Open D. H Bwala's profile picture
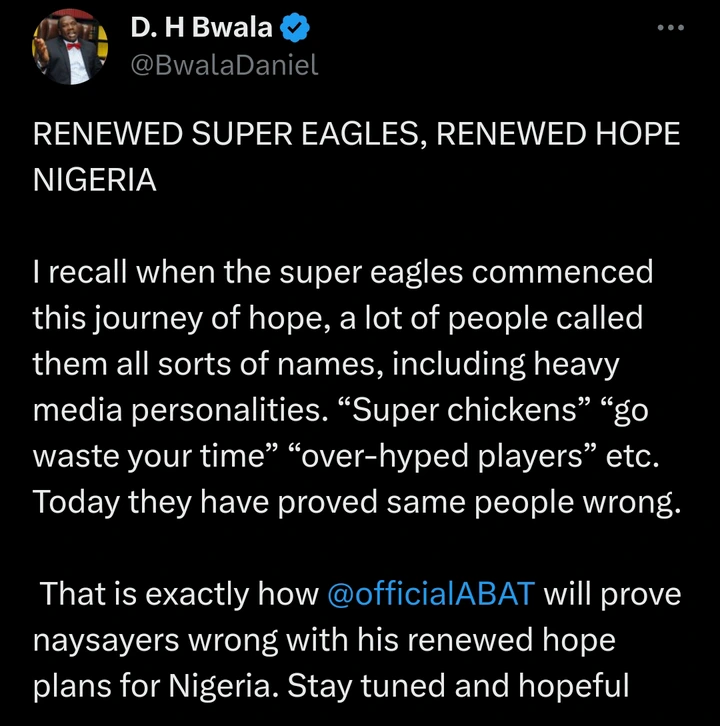The height and width of the screenshot is (726, 720). [x=70, y=47]
